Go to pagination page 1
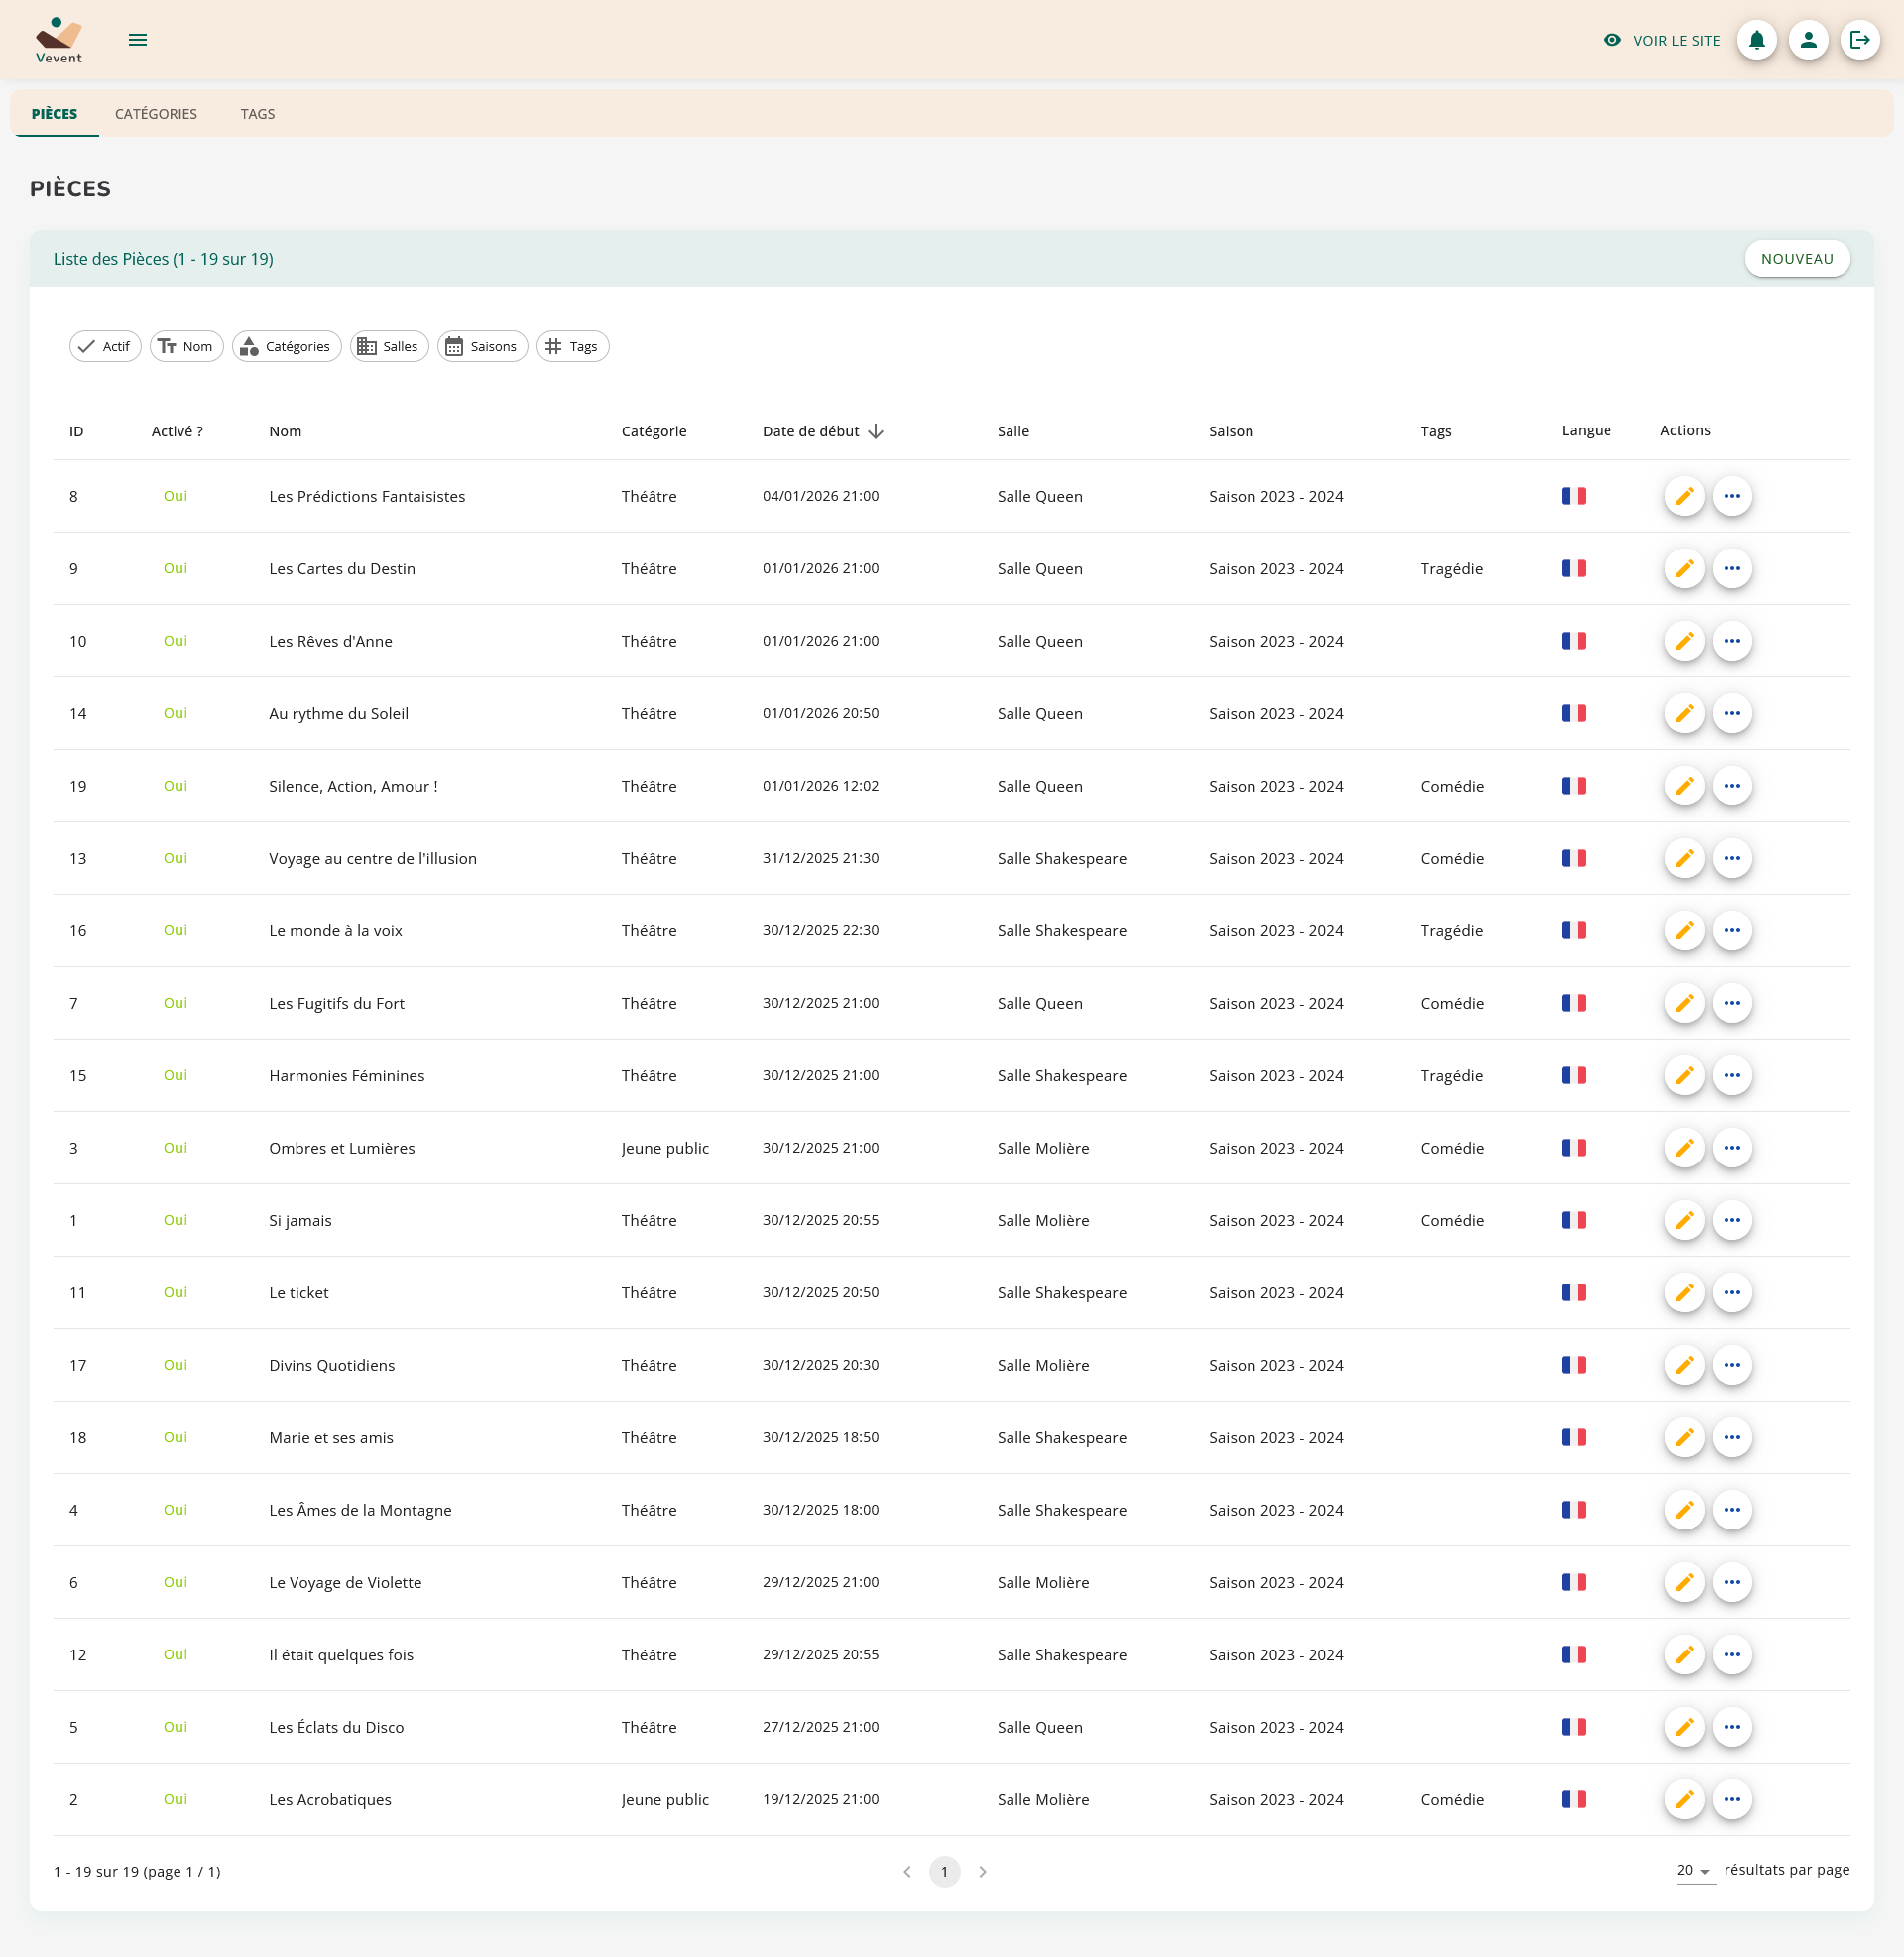 tap(944, 1871)
